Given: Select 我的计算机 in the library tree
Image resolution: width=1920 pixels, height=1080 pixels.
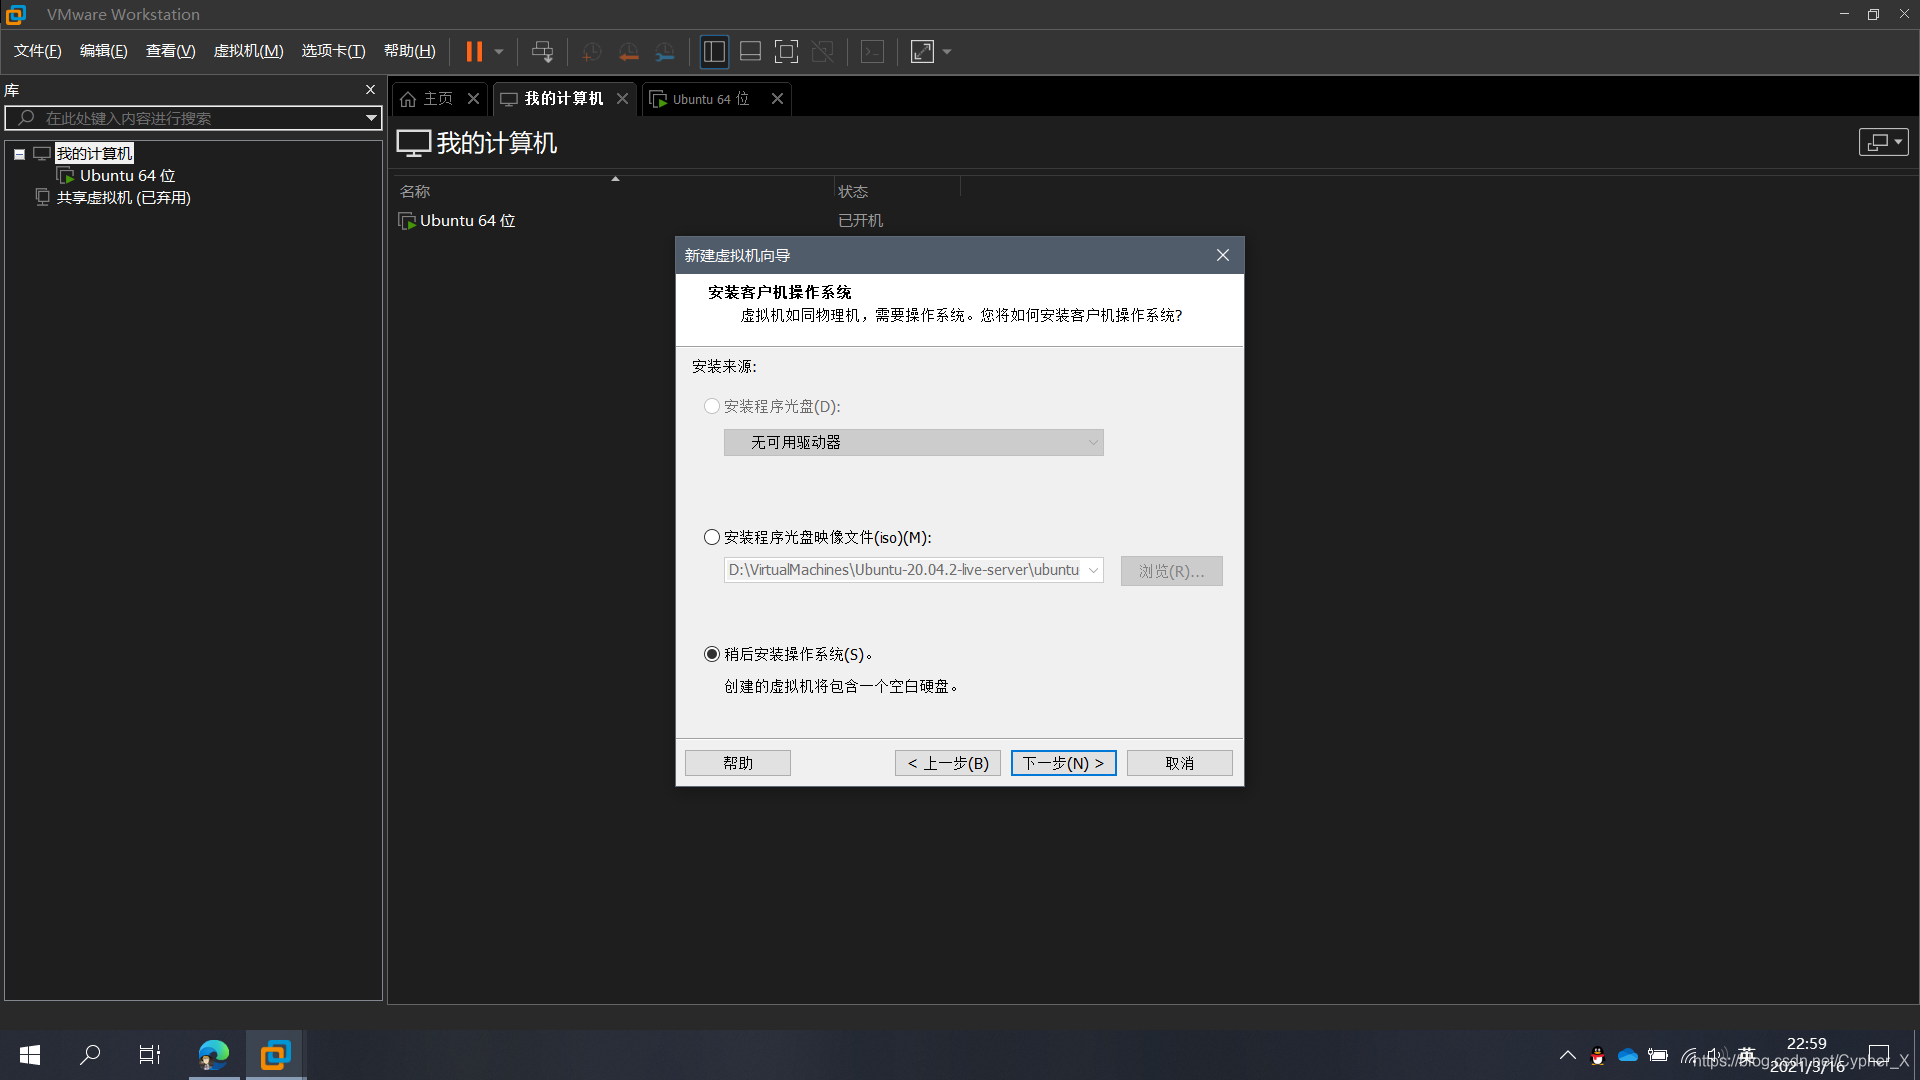Looking at the screenshot, I should 94,153.
